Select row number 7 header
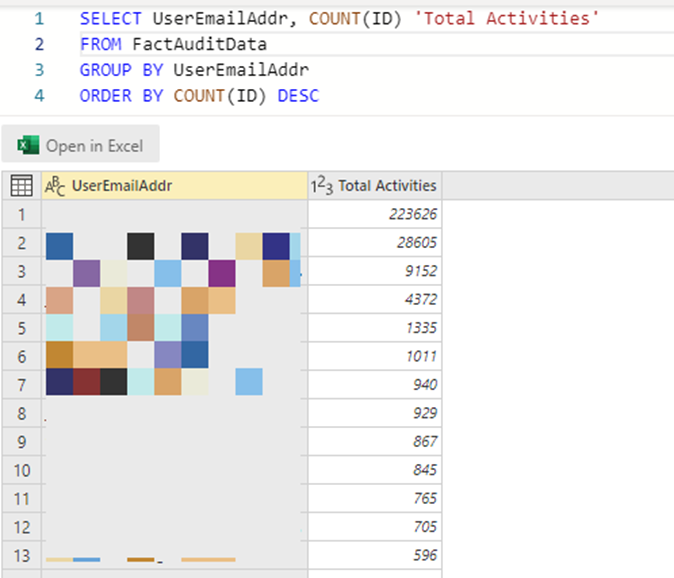Screen dimensions: 674x578 pos(21,385)
